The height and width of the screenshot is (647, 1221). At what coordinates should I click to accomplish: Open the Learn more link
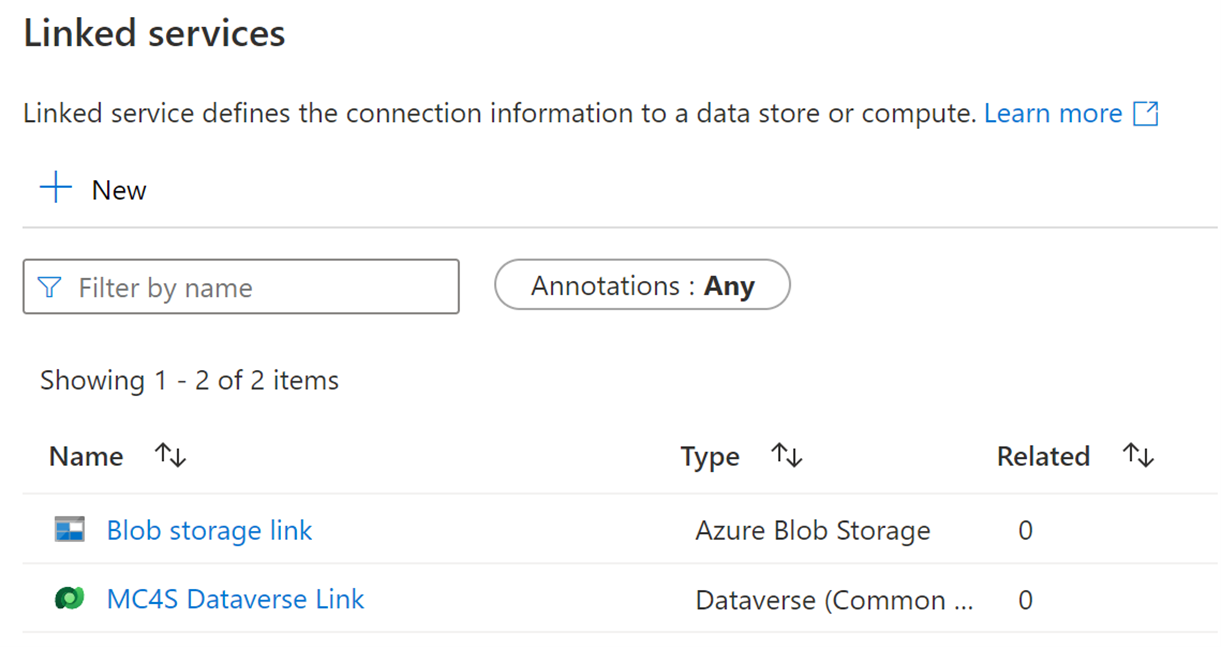pyautogui.click(x=1053, y=113)
